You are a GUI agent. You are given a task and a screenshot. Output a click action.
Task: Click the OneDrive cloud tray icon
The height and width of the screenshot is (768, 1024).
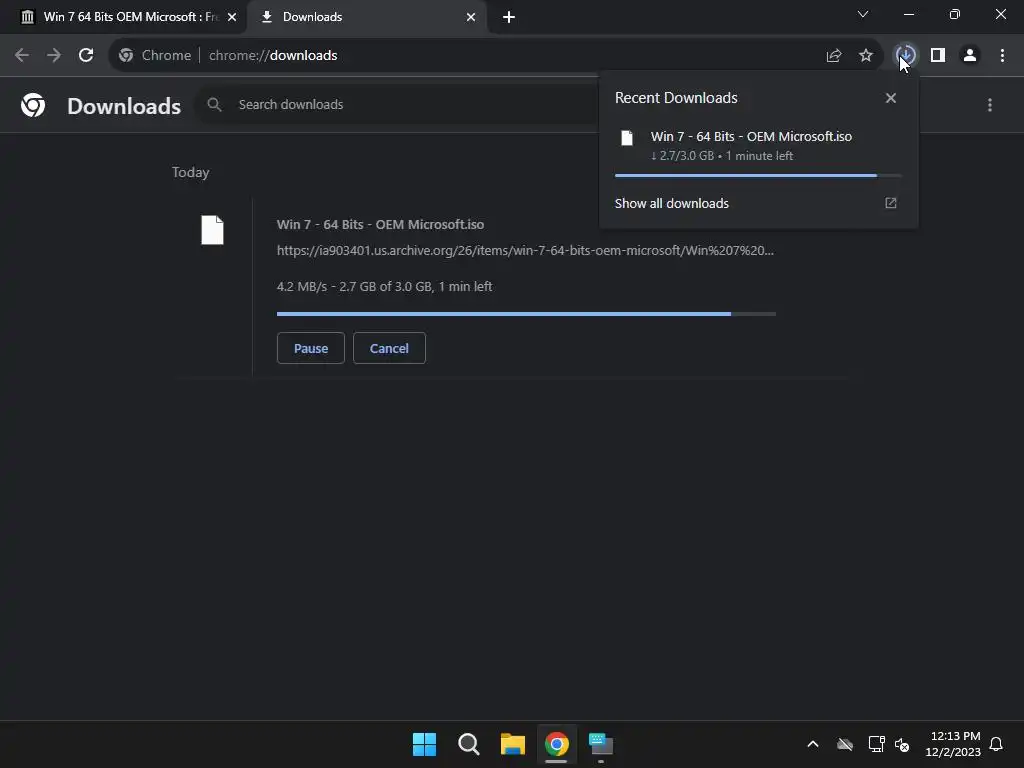845,744
